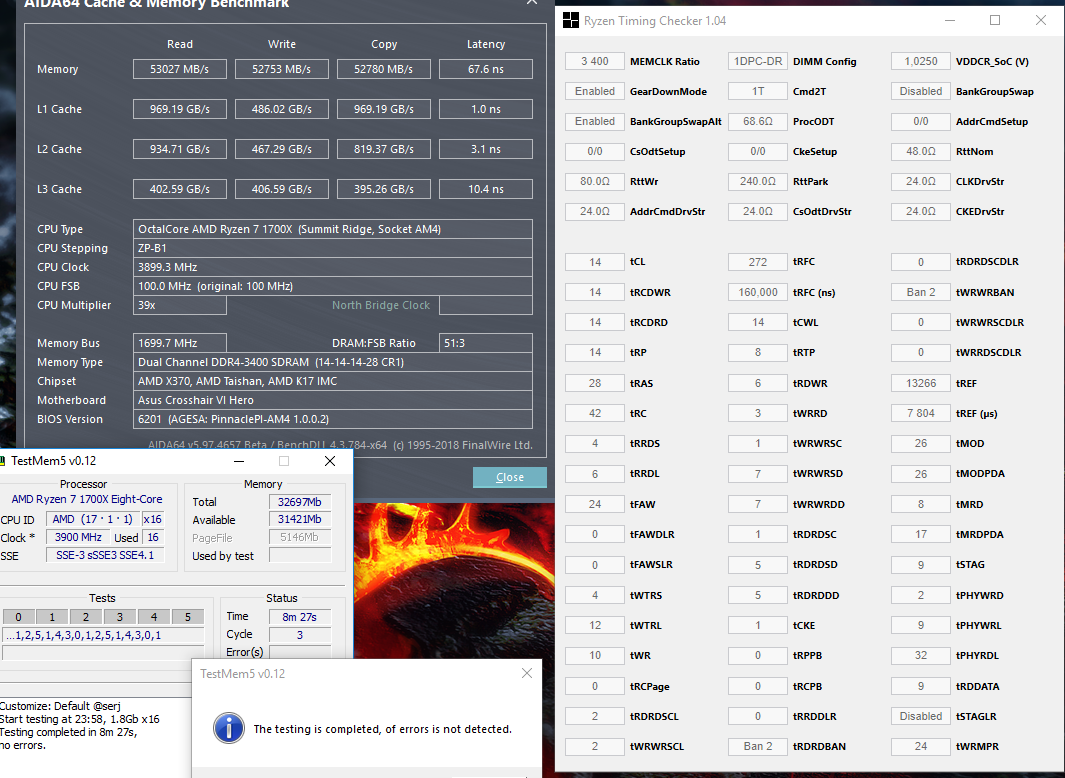Click the tFAW 24 value
Screen dimensions: 1065x778
pos(595,504)
